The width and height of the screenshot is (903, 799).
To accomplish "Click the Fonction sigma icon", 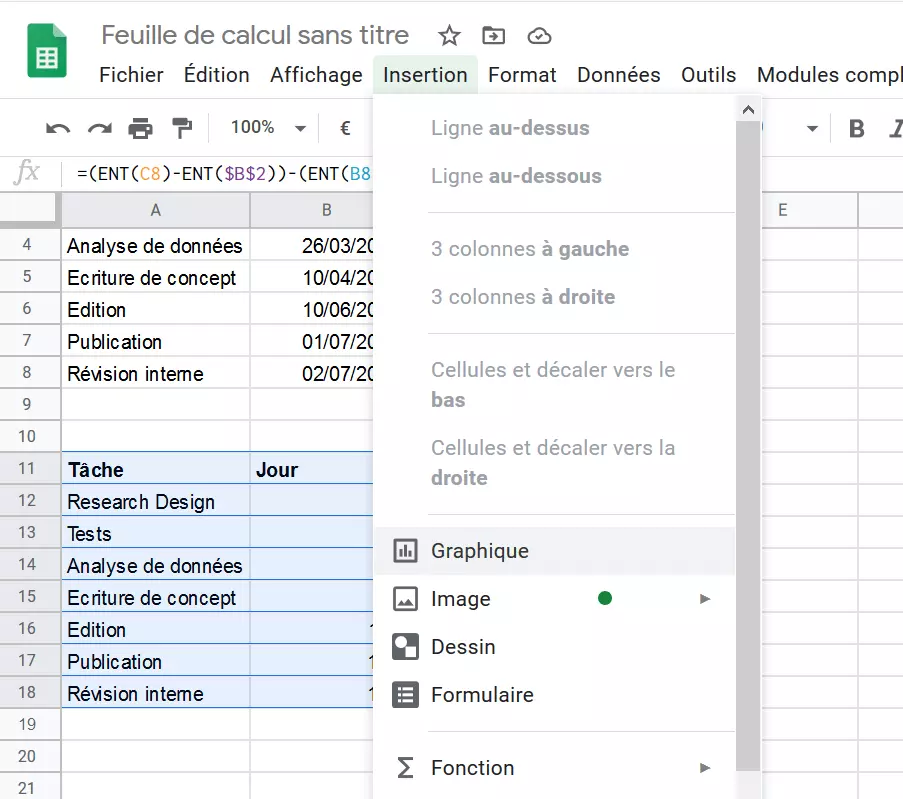I will pyautogui.click(x=405, y=768).
